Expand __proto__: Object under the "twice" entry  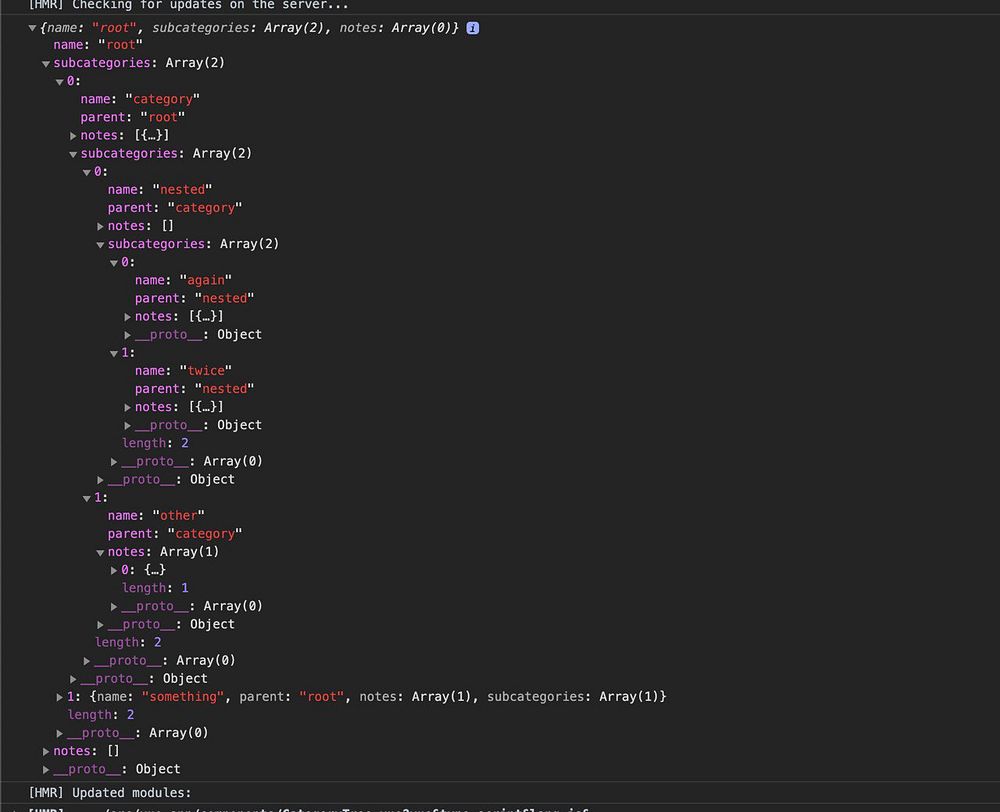[128, 425]
